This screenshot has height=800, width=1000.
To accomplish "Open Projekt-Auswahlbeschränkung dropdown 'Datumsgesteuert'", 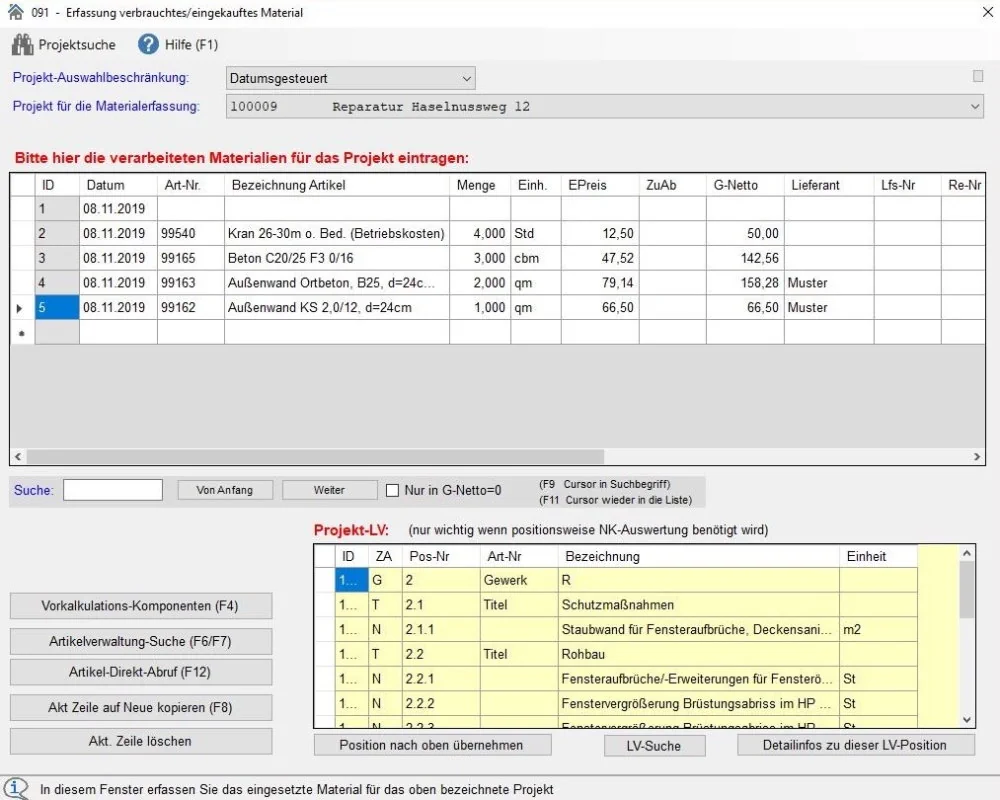I will tap(349, 78).
